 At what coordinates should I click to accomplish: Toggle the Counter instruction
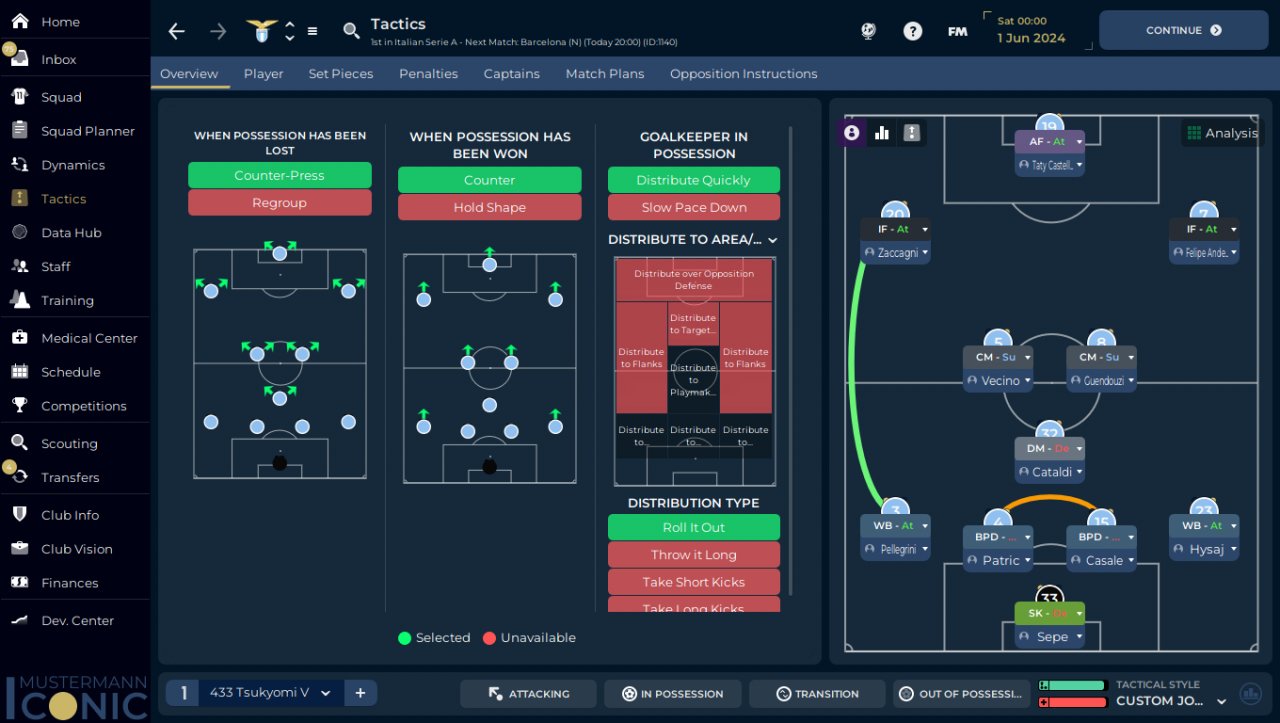pyautogui.click(x=489, y=180)
